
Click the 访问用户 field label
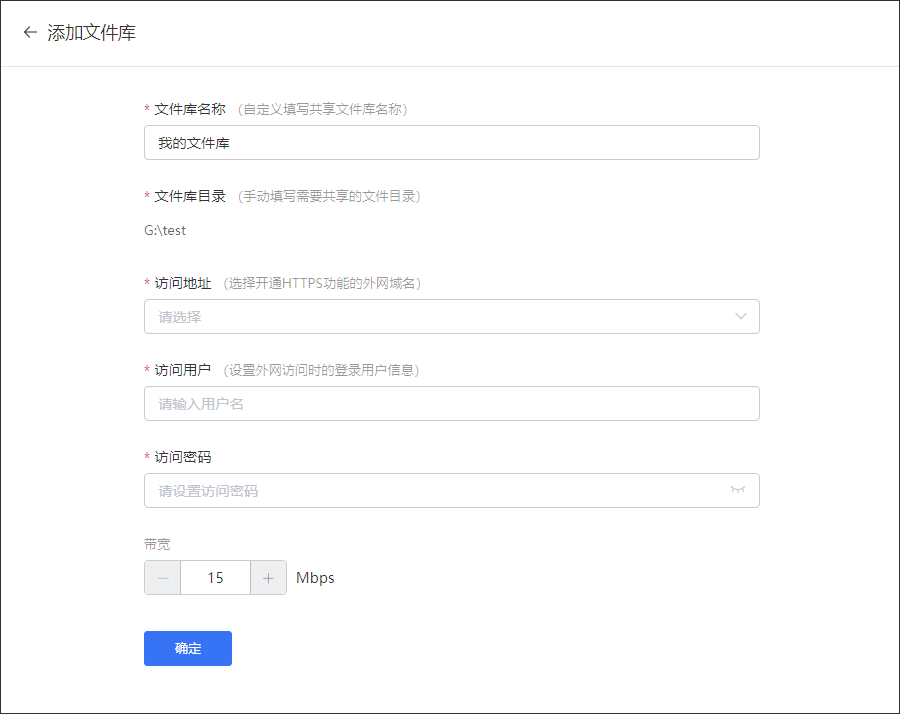[183, 370]
